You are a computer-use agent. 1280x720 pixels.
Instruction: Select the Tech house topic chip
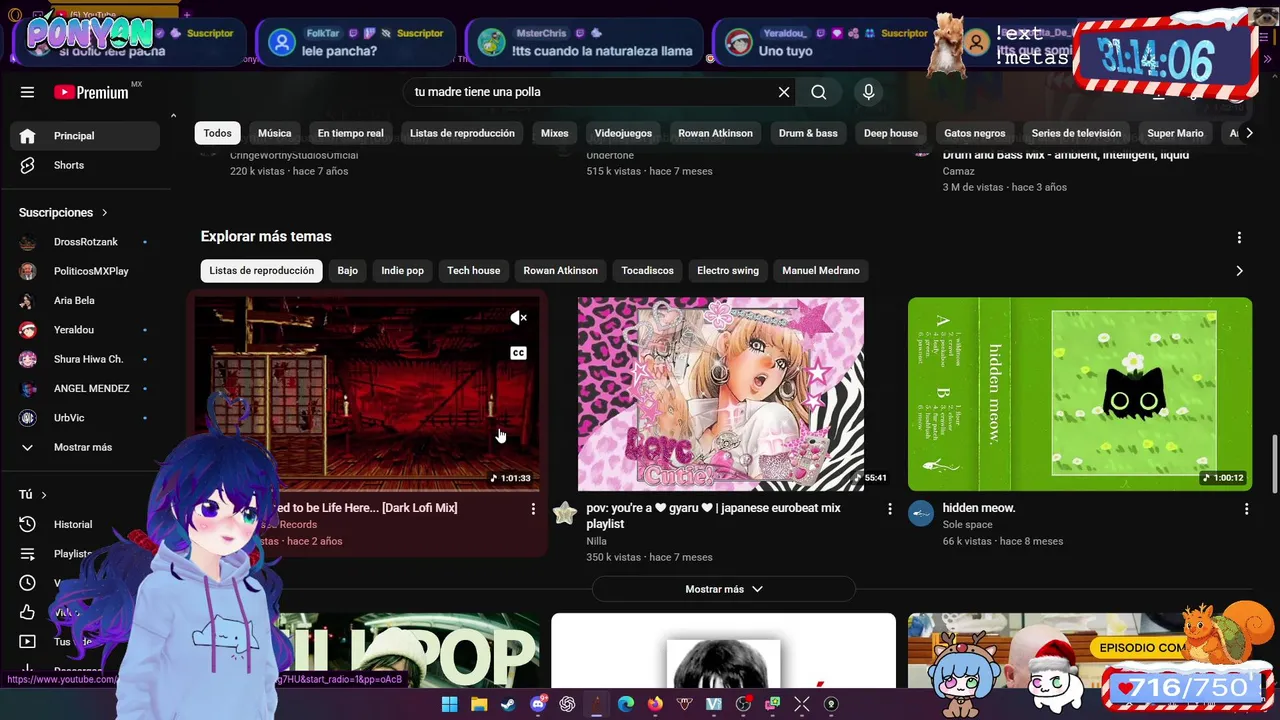473,270
